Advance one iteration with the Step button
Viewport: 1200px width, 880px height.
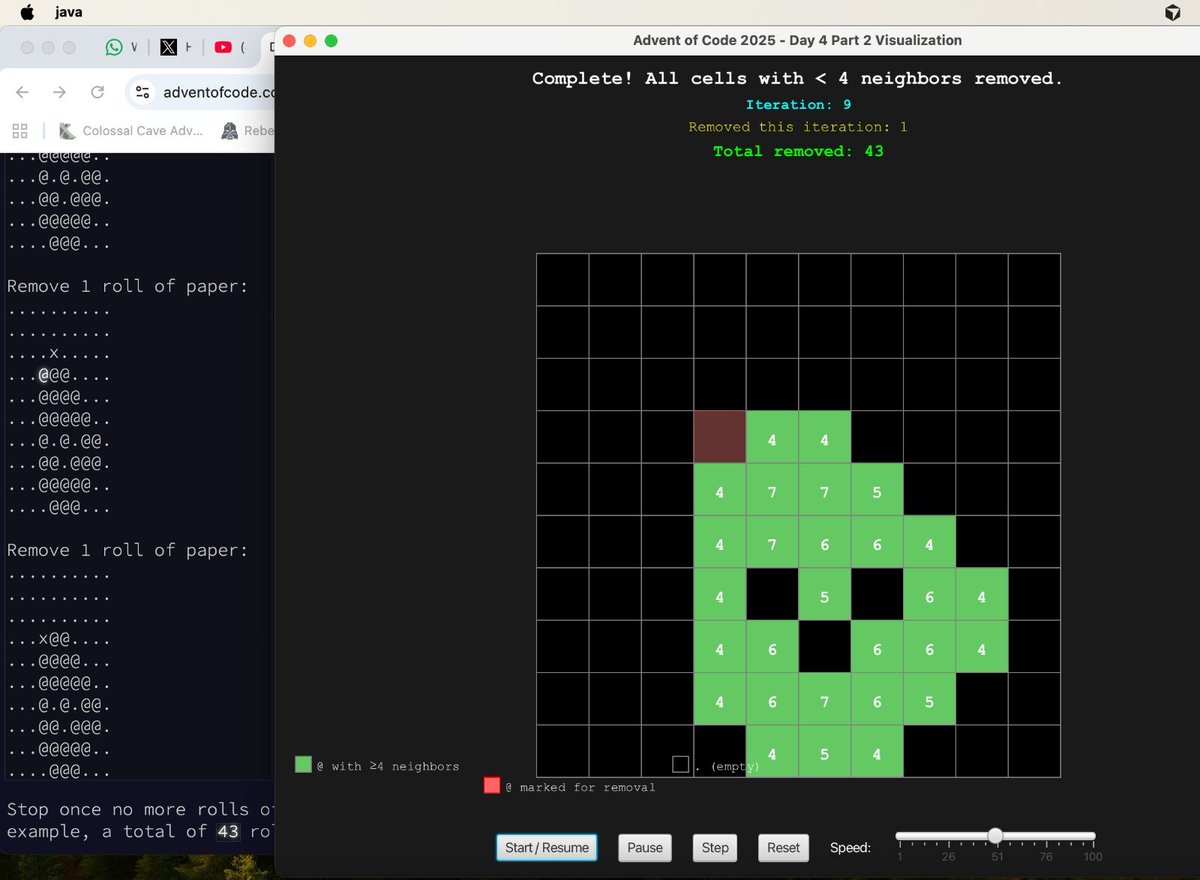tap(714, 847)
